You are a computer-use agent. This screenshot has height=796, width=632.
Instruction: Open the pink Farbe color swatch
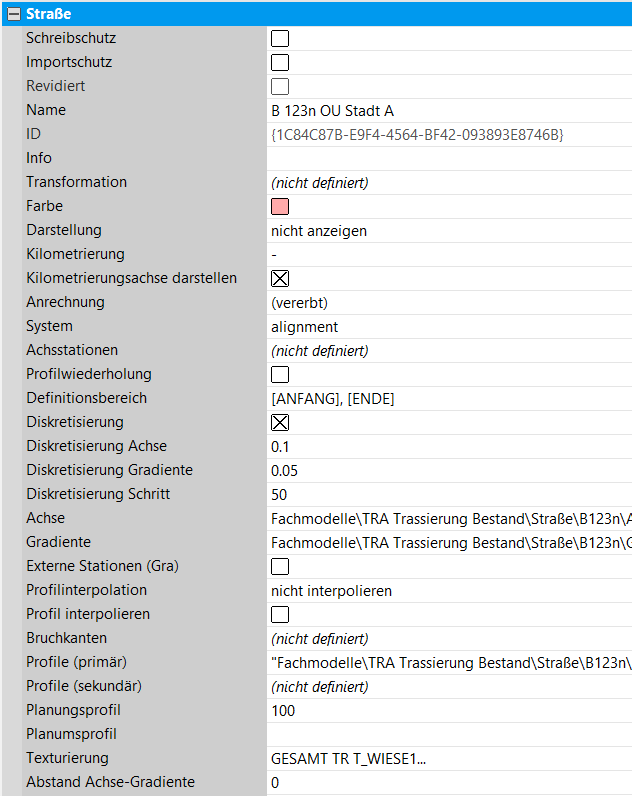point(280,206)
